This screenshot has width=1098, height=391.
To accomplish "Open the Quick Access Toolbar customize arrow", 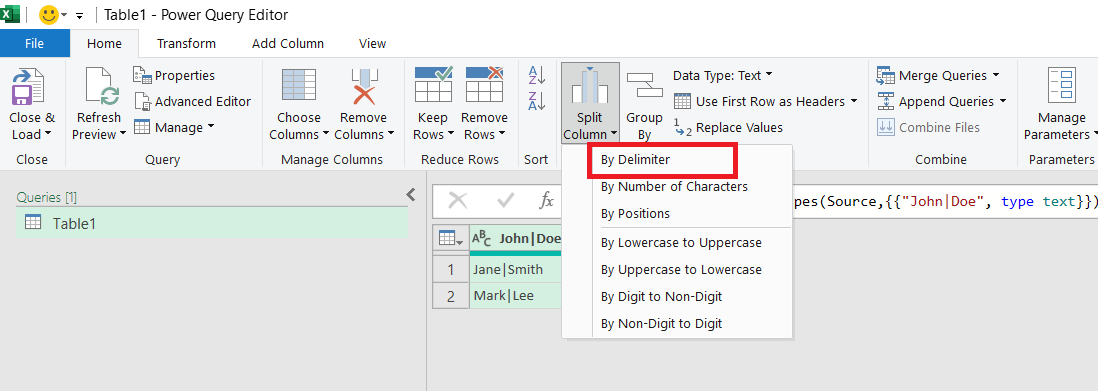I will click(x=79, y=15).
